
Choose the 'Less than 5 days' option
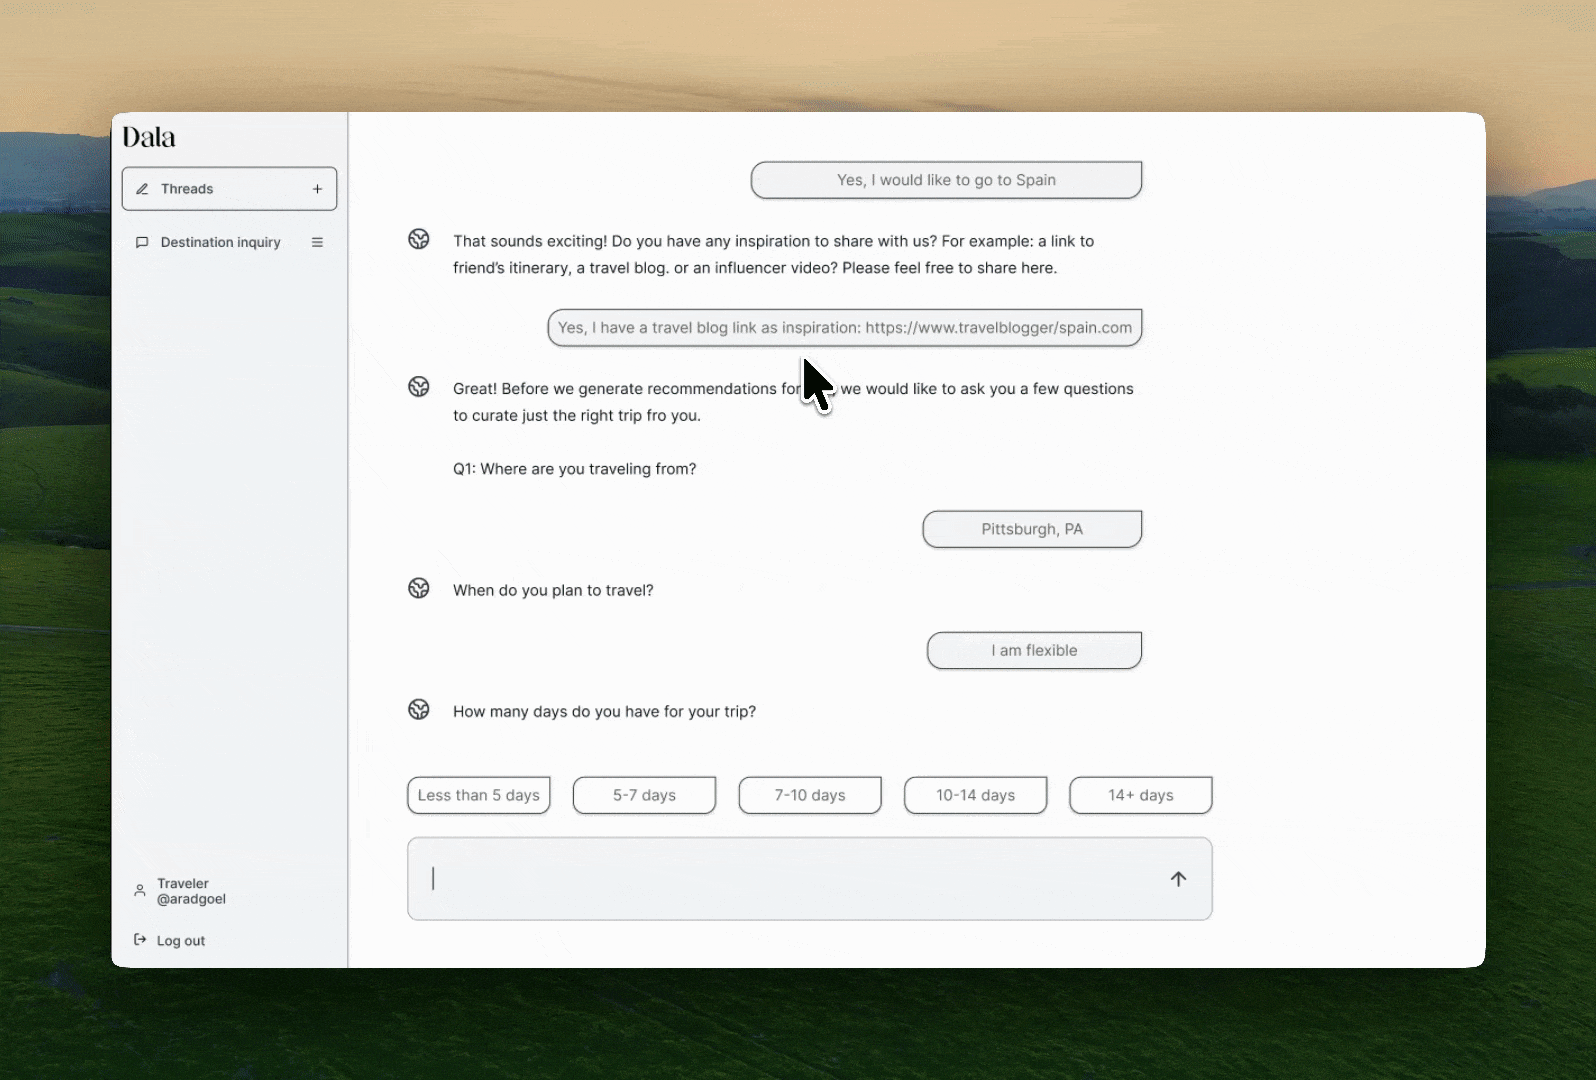click(x=479, y=795)
